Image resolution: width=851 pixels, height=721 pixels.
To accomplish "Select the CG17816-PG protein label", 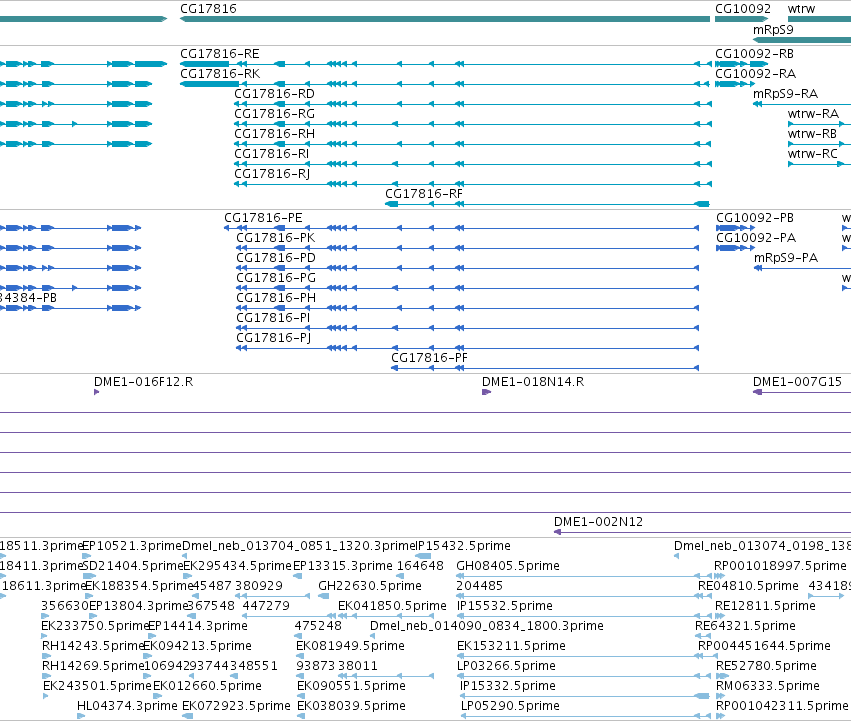I will pos(276,278).
